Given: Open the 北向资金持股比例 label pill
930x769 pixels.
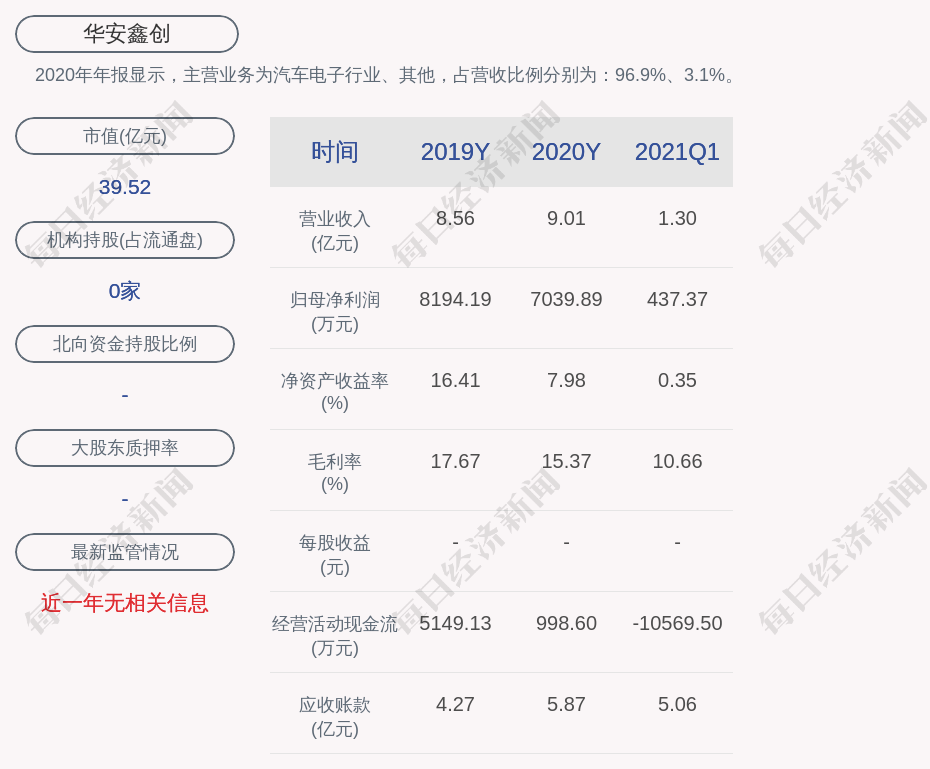Looking at the screenshot, I should click(125, 344).
